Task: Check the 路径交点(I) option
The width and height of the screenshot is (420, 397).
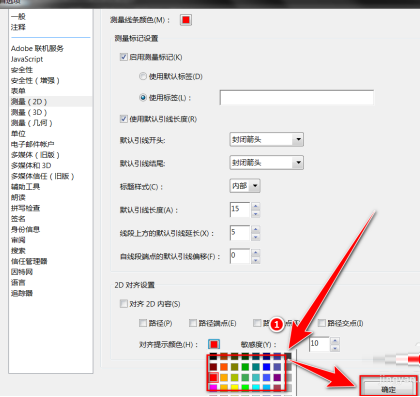Action: [x=322, y=323]
